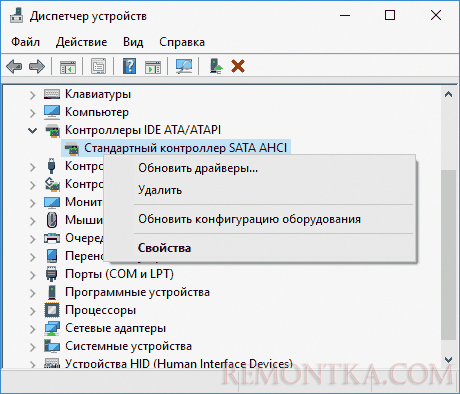The height and width of the screenshot is (394, 460).
Task: Click the red X Uninstall device icon
Action: tap(238, 66)
